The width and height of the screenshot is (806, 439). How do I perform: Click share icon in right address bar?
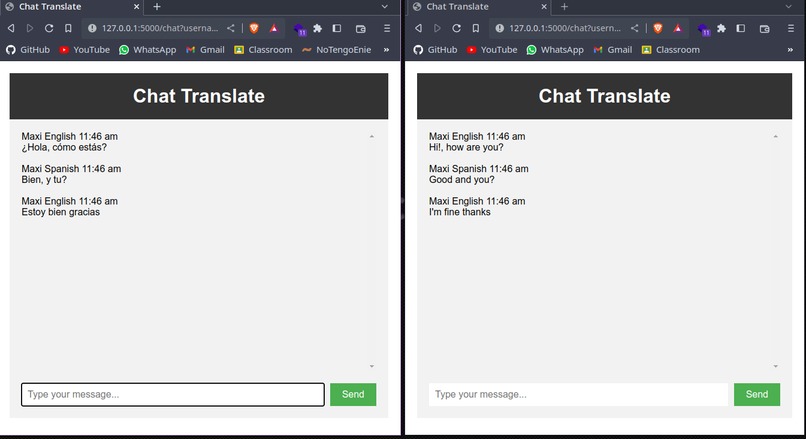(x=635, y=28)
